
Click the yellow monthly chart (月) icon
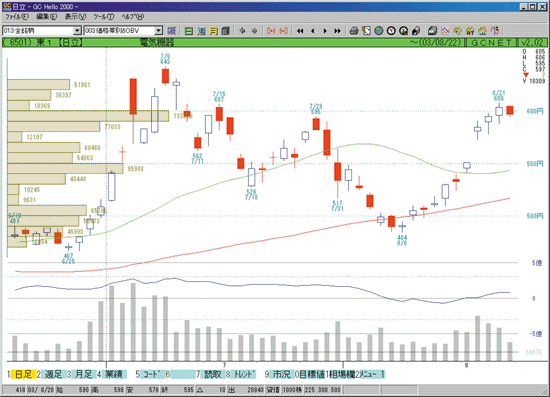point(213,31)
